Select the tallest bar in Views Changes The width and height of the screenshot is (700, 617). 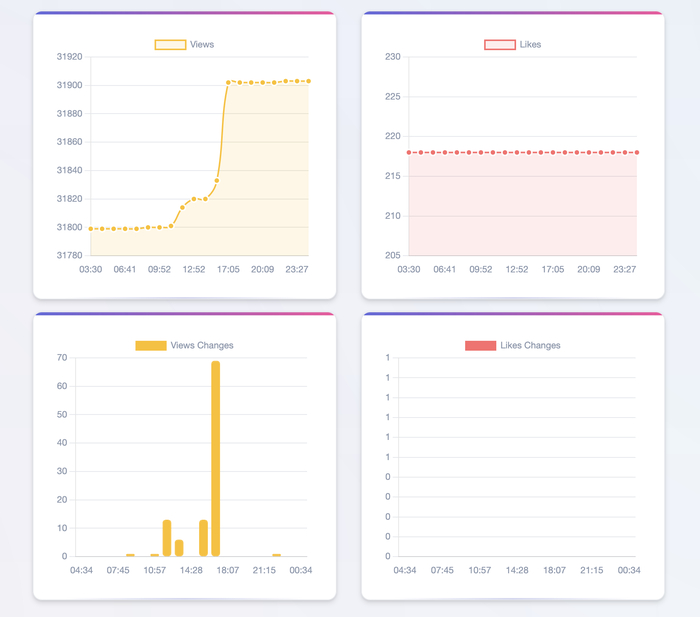pyautogui.click(x=216, y=460)
